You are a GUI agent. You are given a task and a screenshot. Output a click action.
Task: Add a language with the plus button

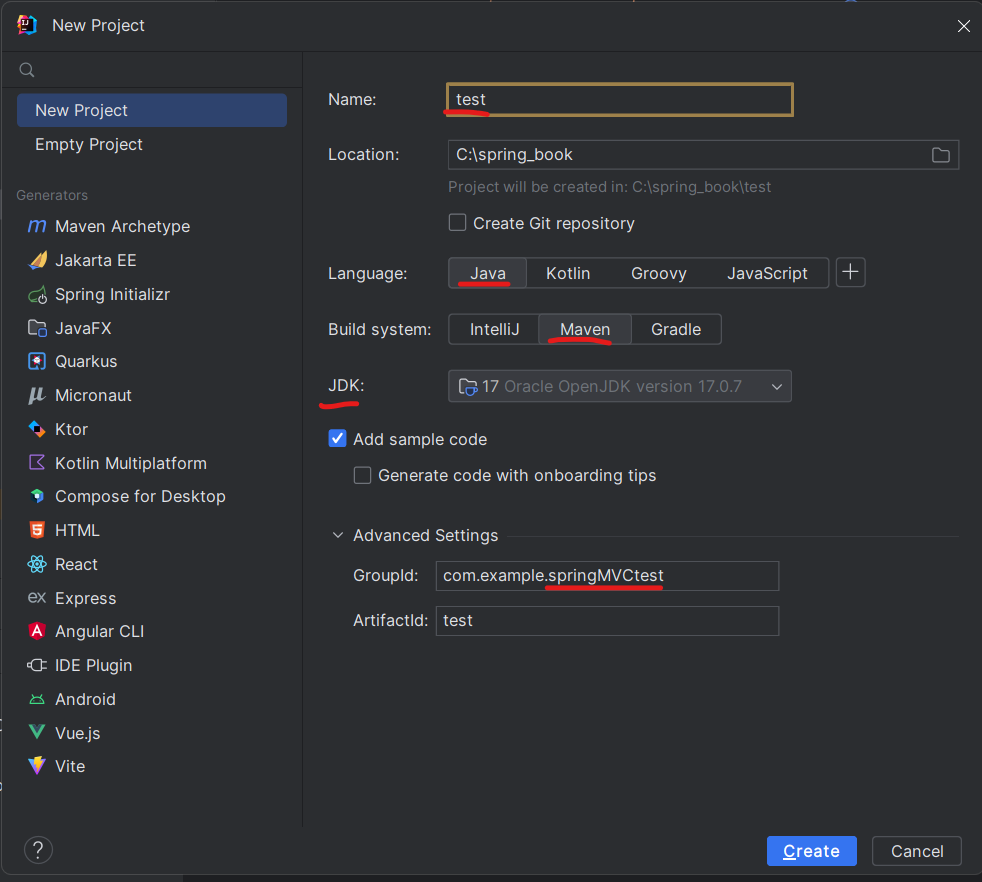coord(850,272)
